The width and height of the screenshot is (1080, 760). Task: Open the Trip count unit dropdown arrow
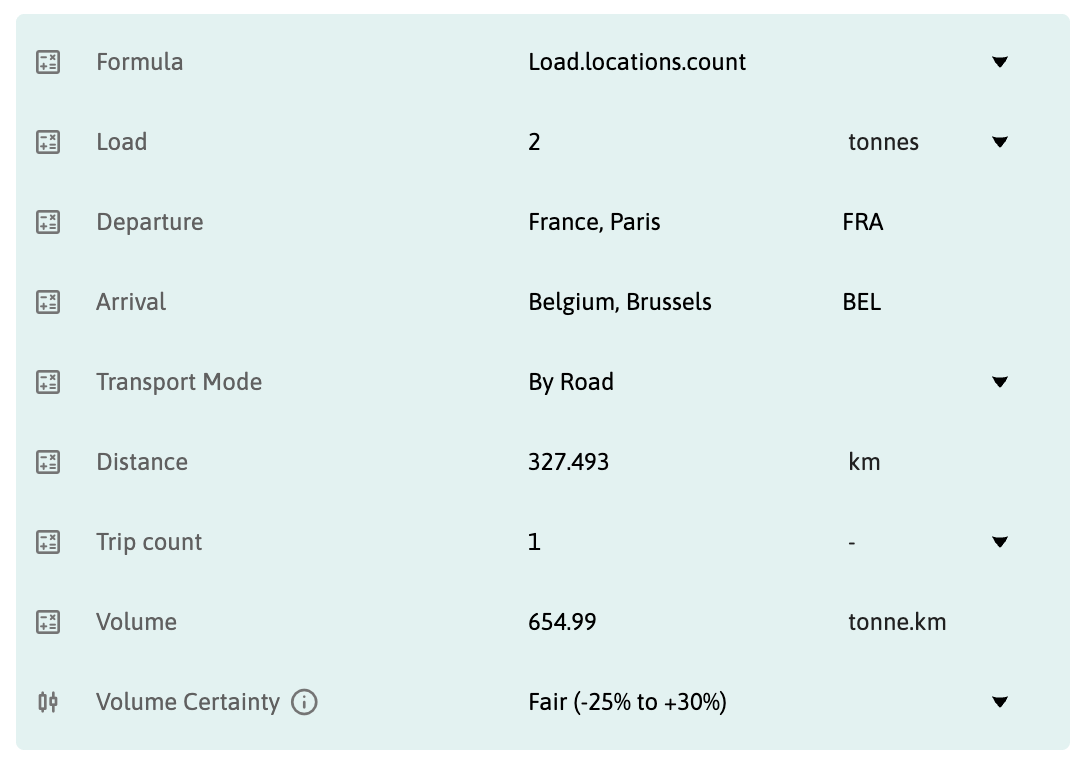click(x=999, y=542)
